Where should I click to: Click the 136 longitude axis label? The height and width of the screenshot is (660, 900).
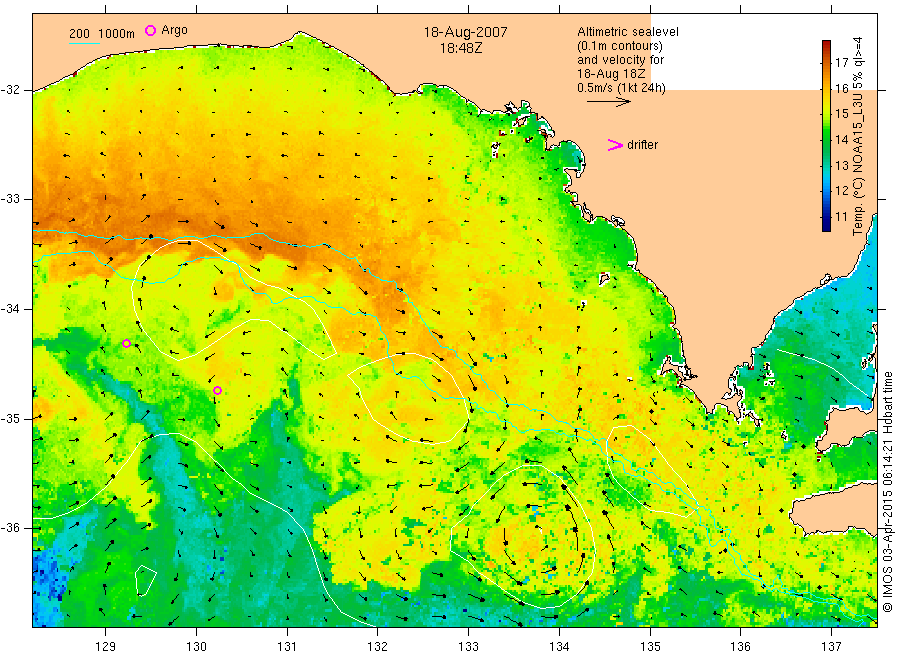tap(740, 647)
